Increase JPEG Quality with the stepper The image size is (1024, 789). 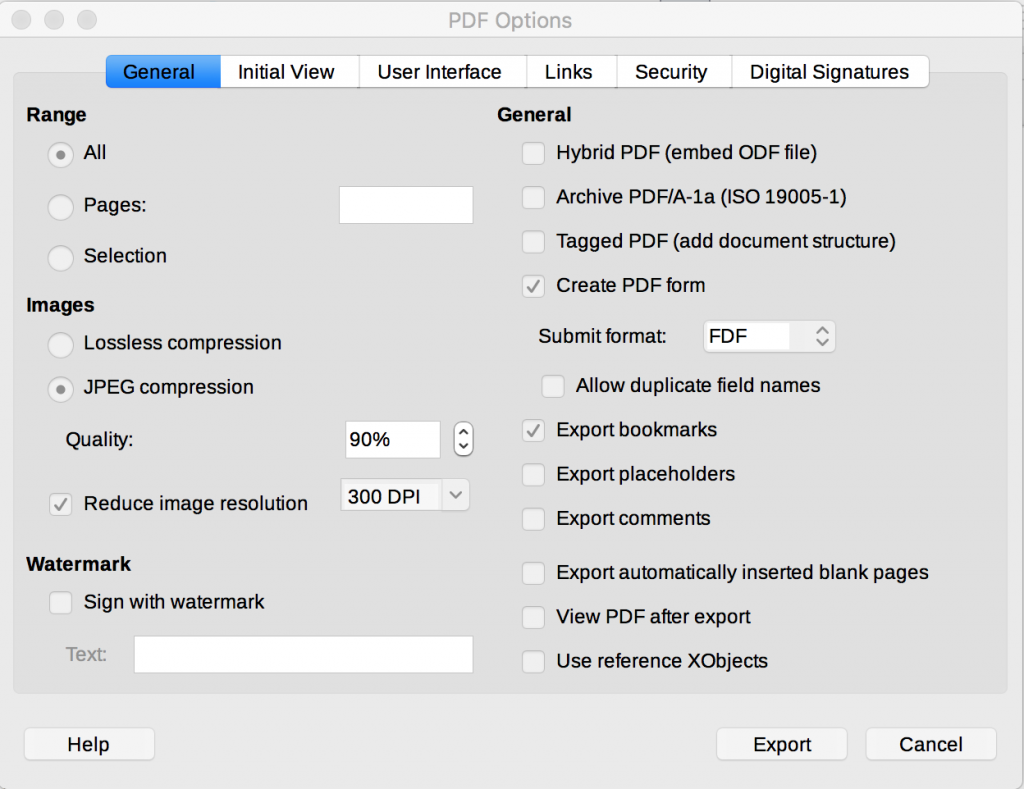pyautogui.click(x=463, y=432)
